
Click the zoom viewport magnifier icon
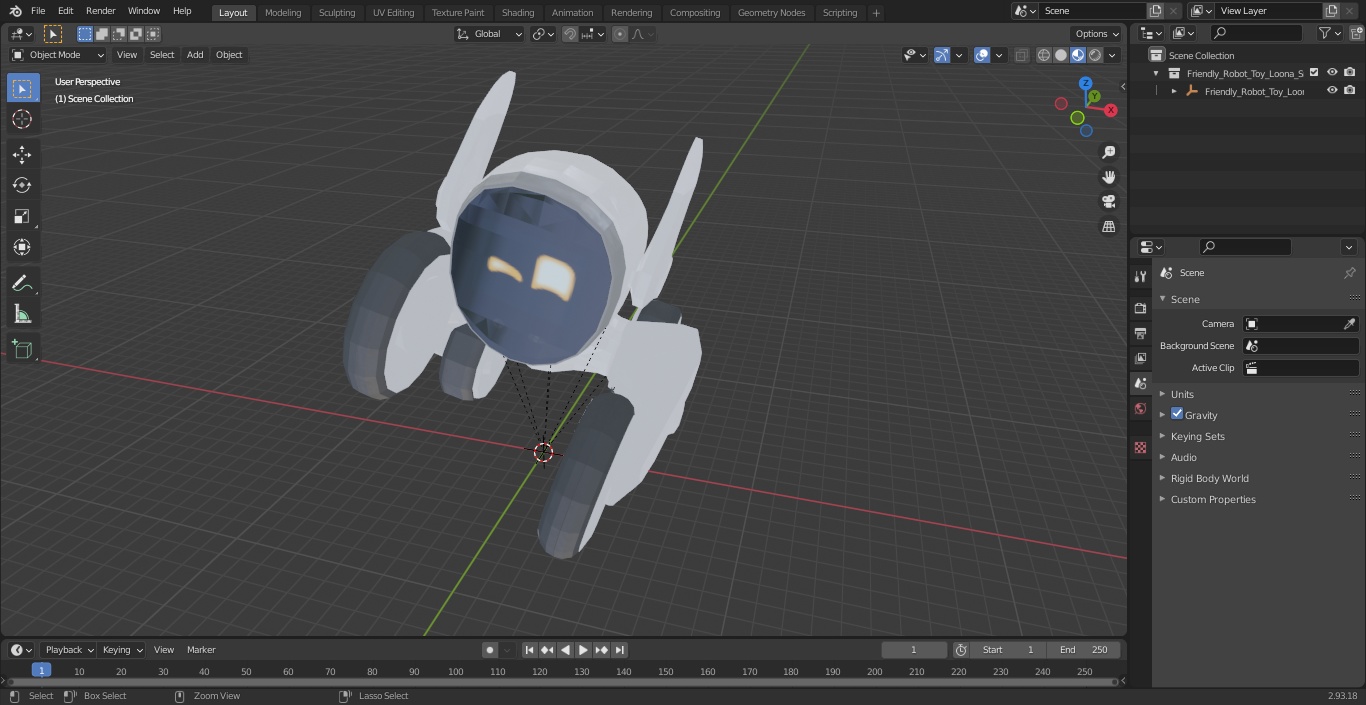coord(1108,152)
